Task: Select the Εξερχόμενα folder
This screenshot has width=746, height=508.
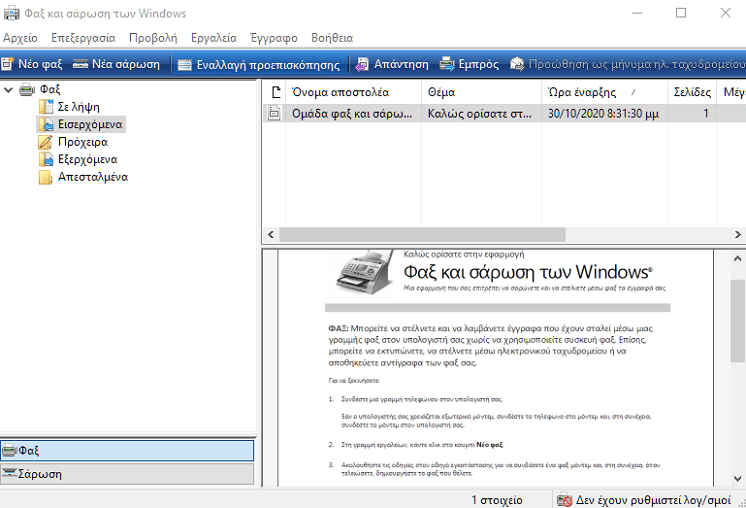Action: pos(88,160)
